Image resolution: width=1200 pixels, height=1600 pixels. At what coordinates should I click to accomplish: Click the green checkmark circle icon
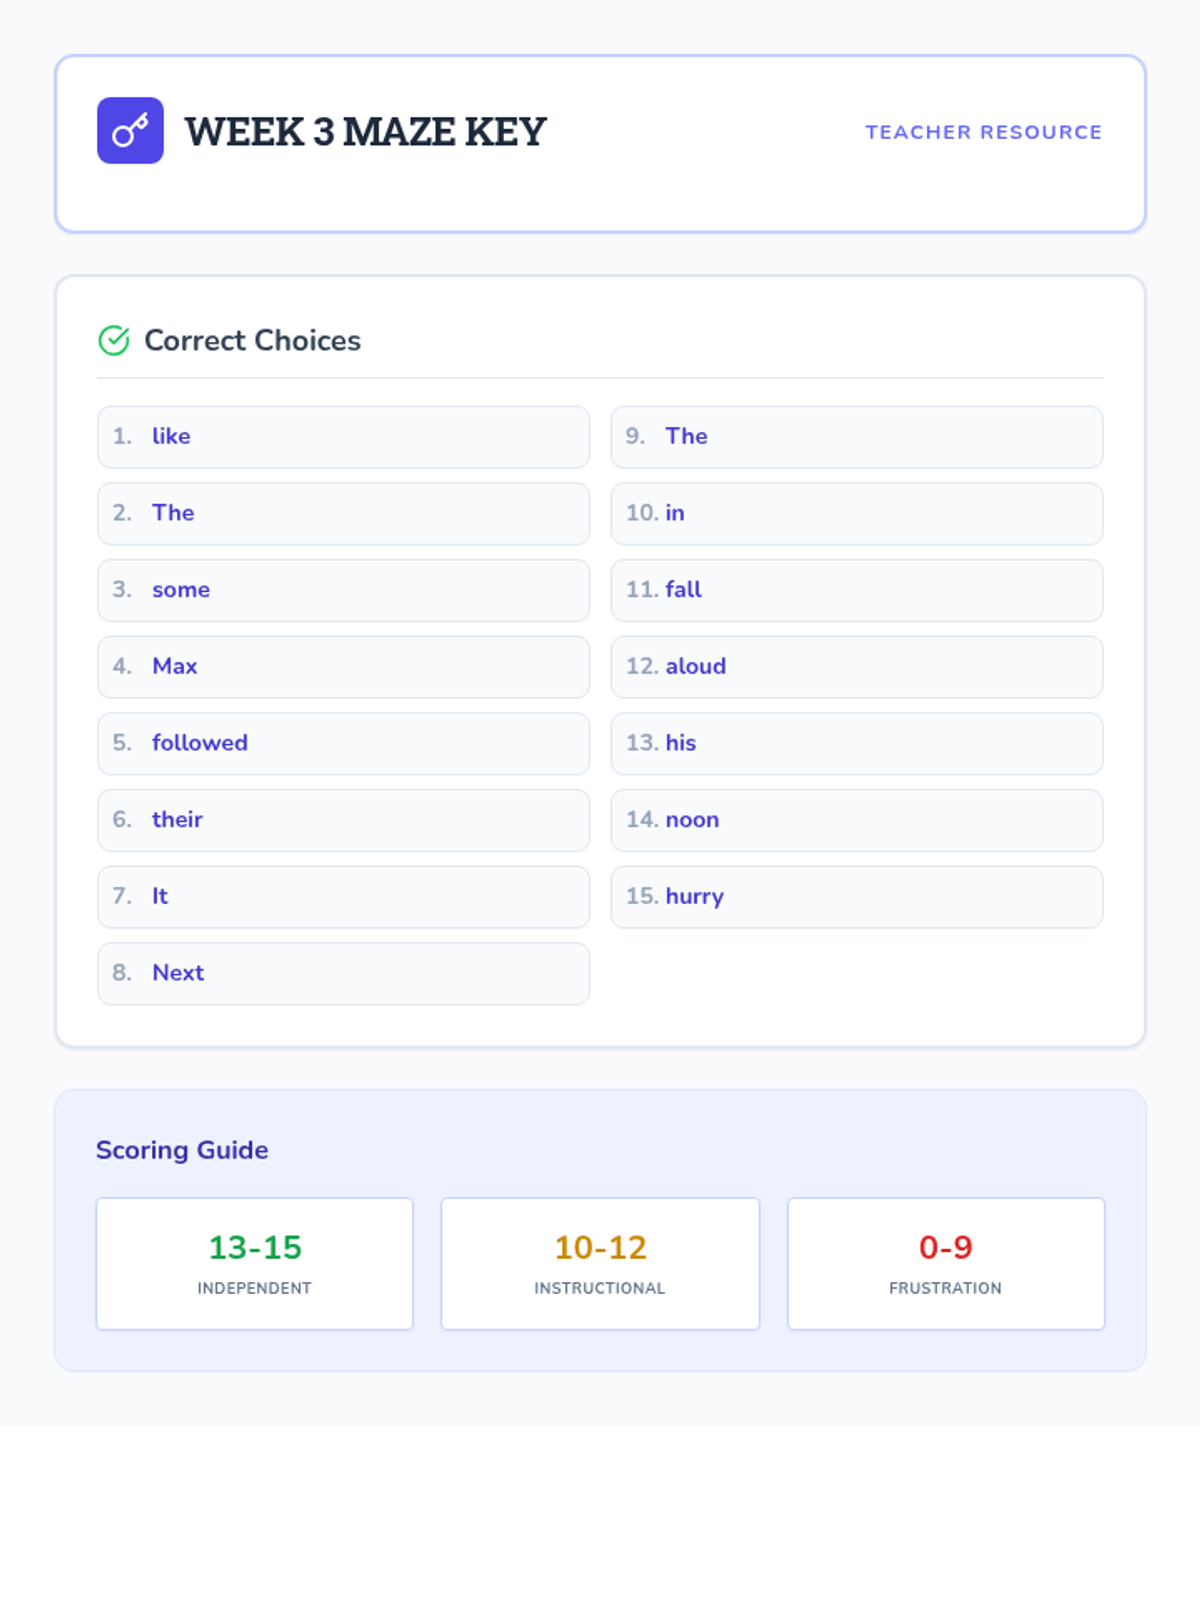[114, 341]
